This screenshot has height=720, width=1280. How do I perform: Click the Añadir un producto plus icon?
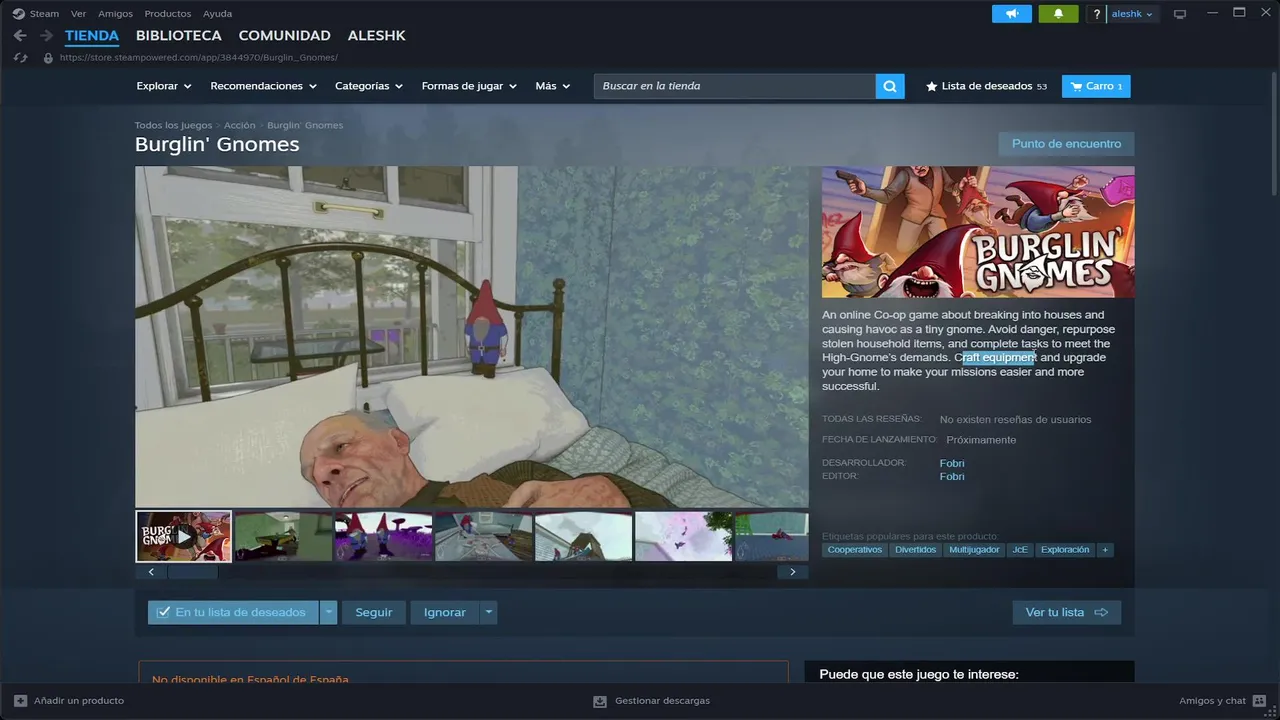[21, 701]
